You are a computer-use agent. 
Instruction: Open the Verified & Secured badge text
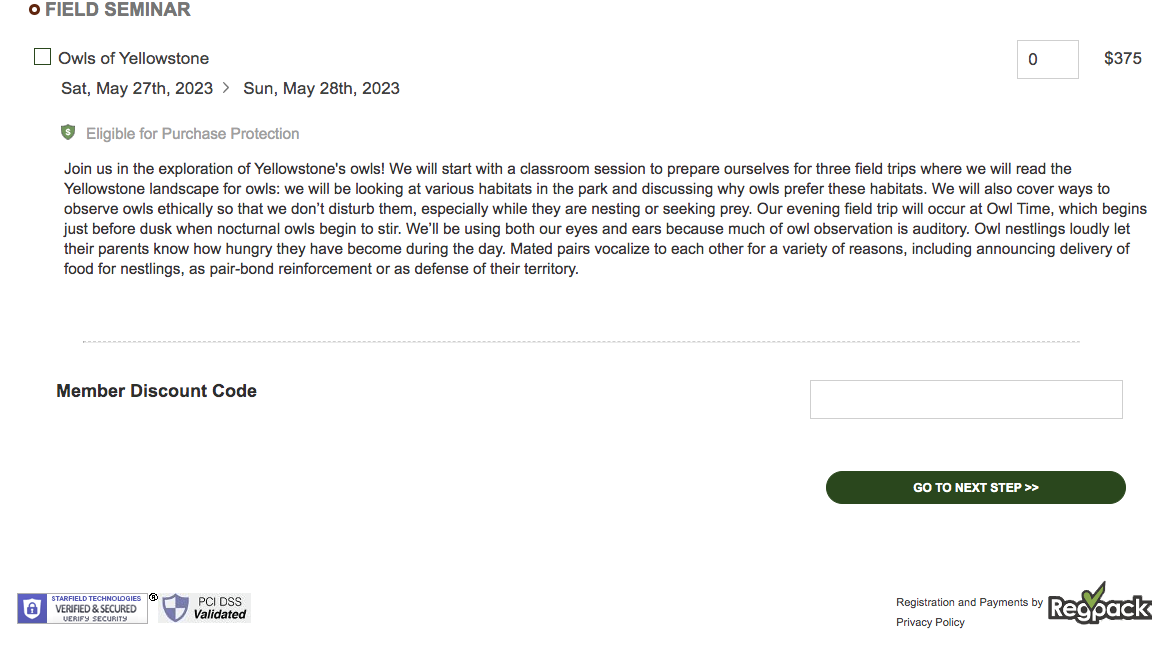click(96, 608)
